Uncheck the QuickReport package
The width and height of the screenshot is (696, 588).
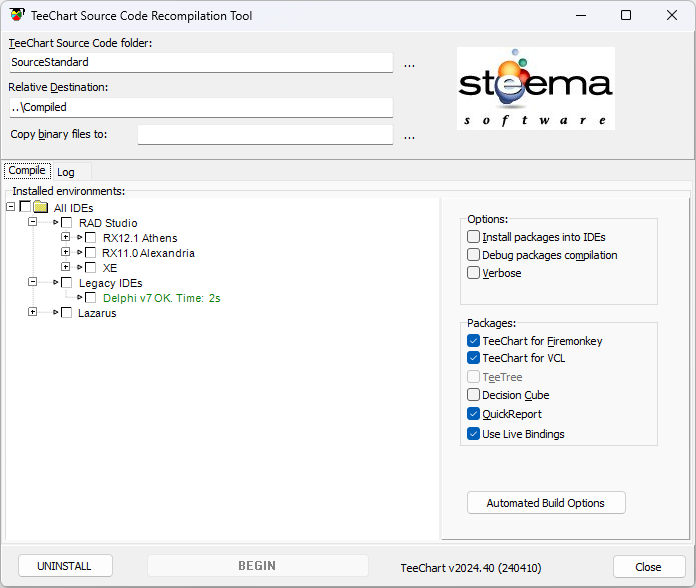click(473, 414)
